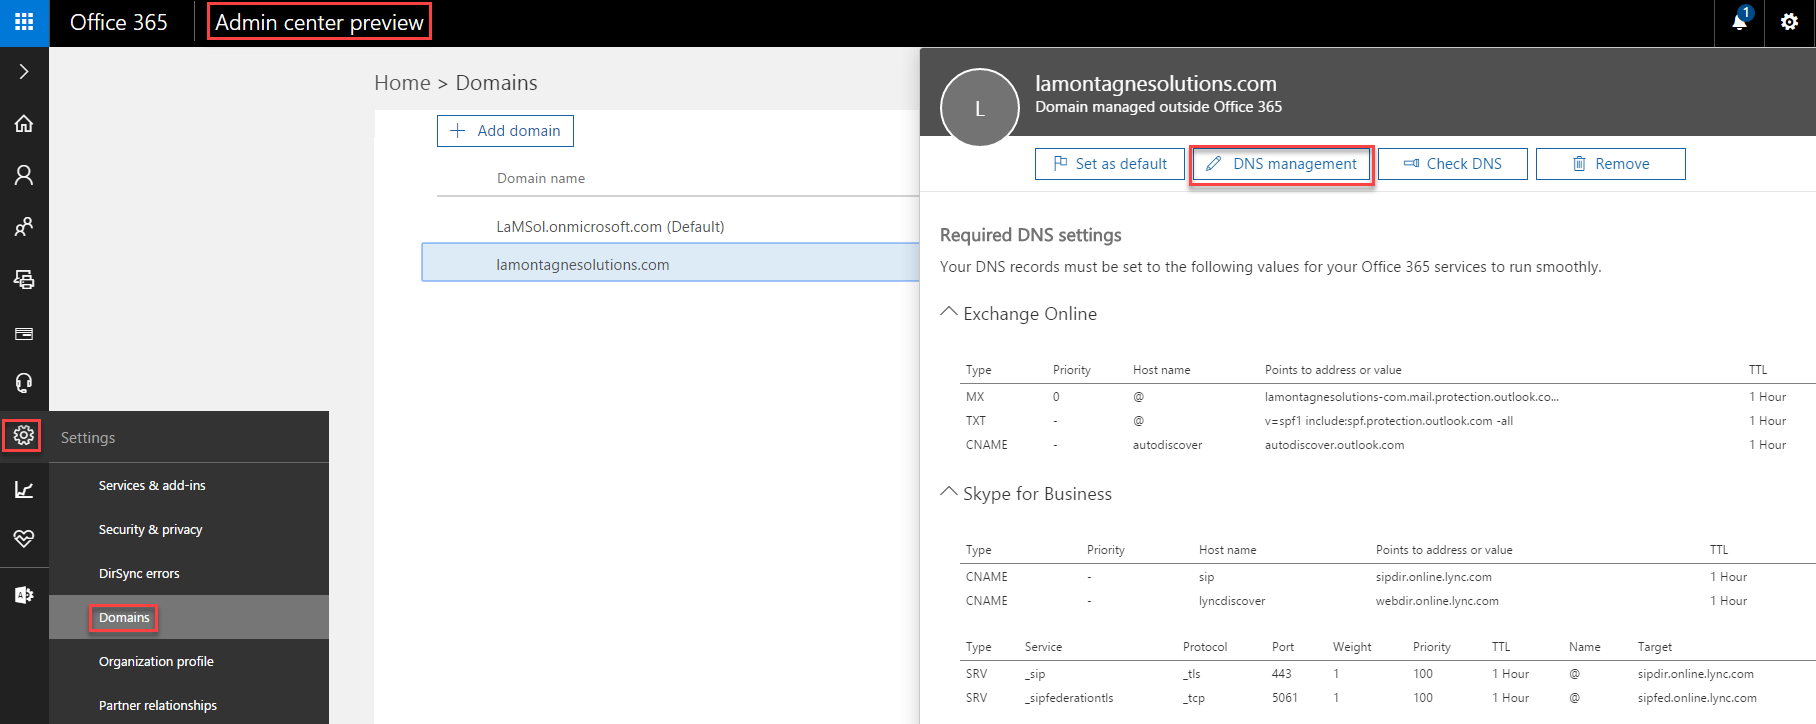Open the Resources icon in sidebar

24,279
